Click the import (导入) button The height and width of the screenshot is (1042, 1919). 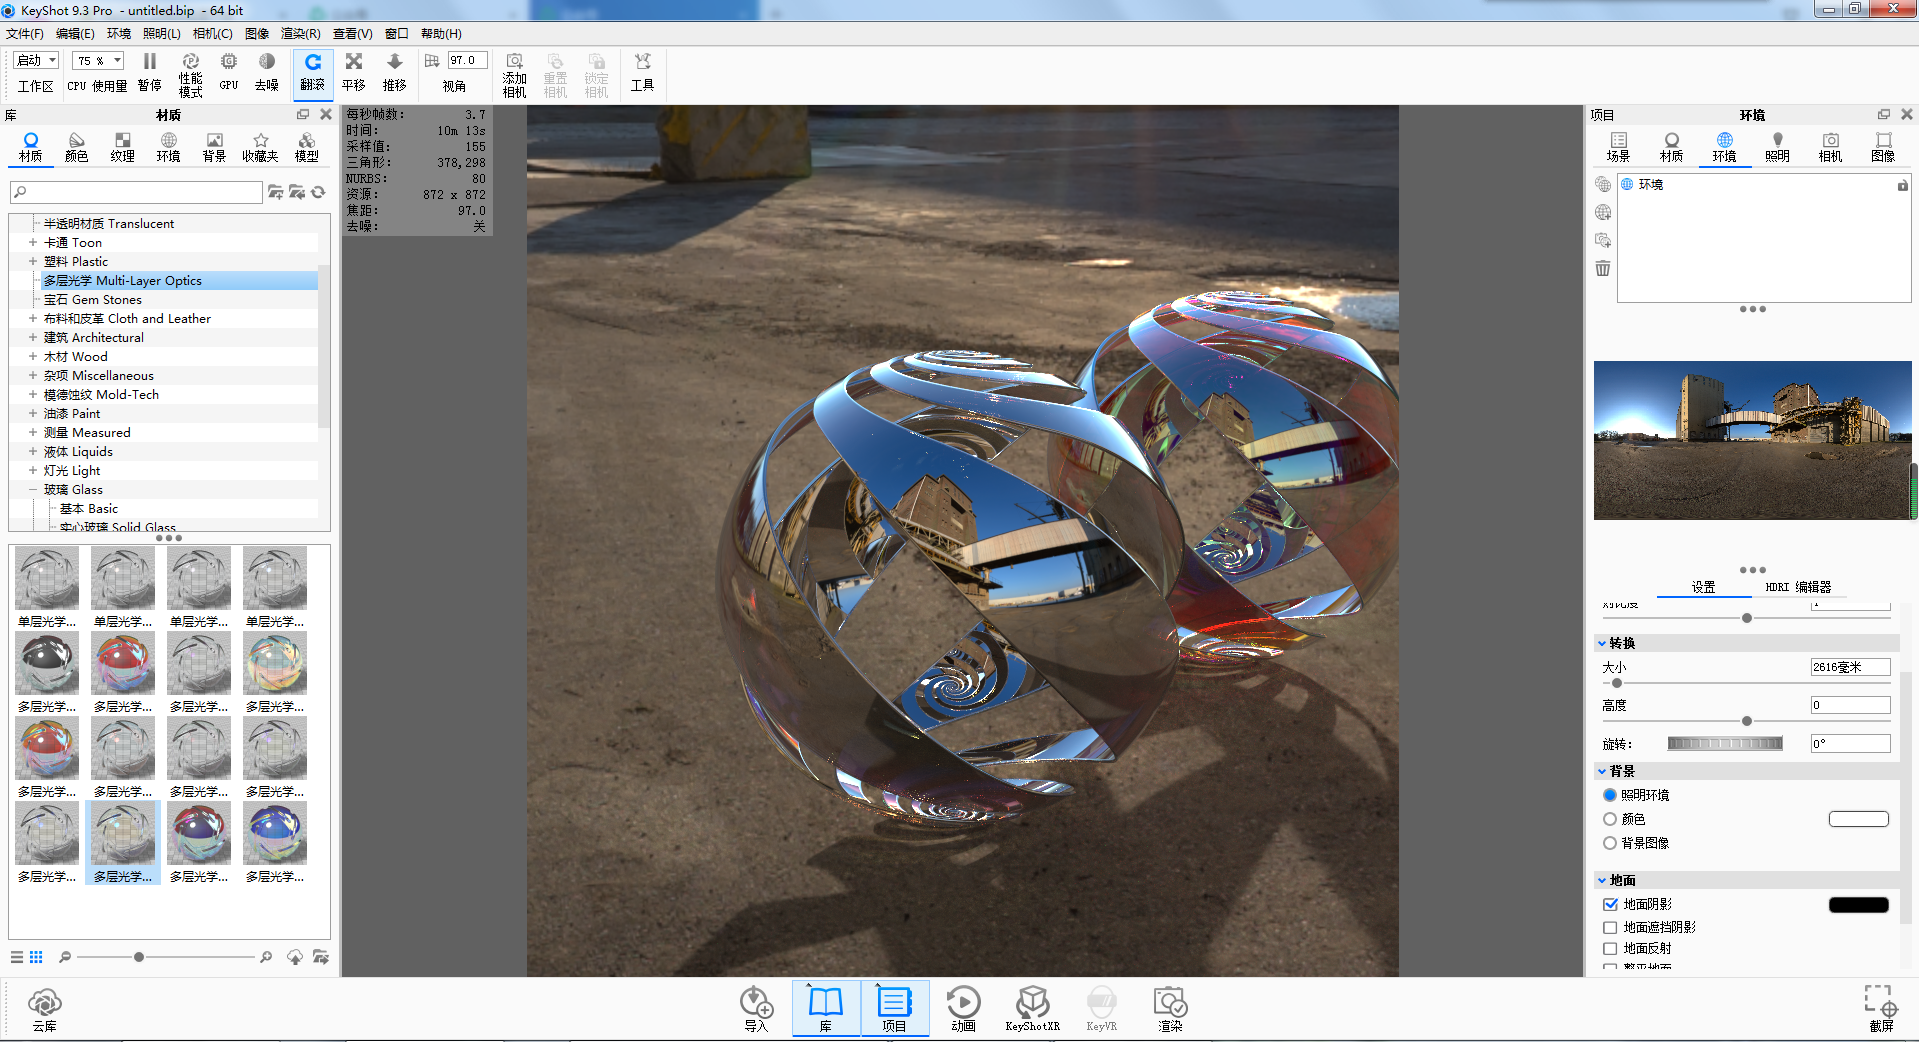coord(756,1009)
